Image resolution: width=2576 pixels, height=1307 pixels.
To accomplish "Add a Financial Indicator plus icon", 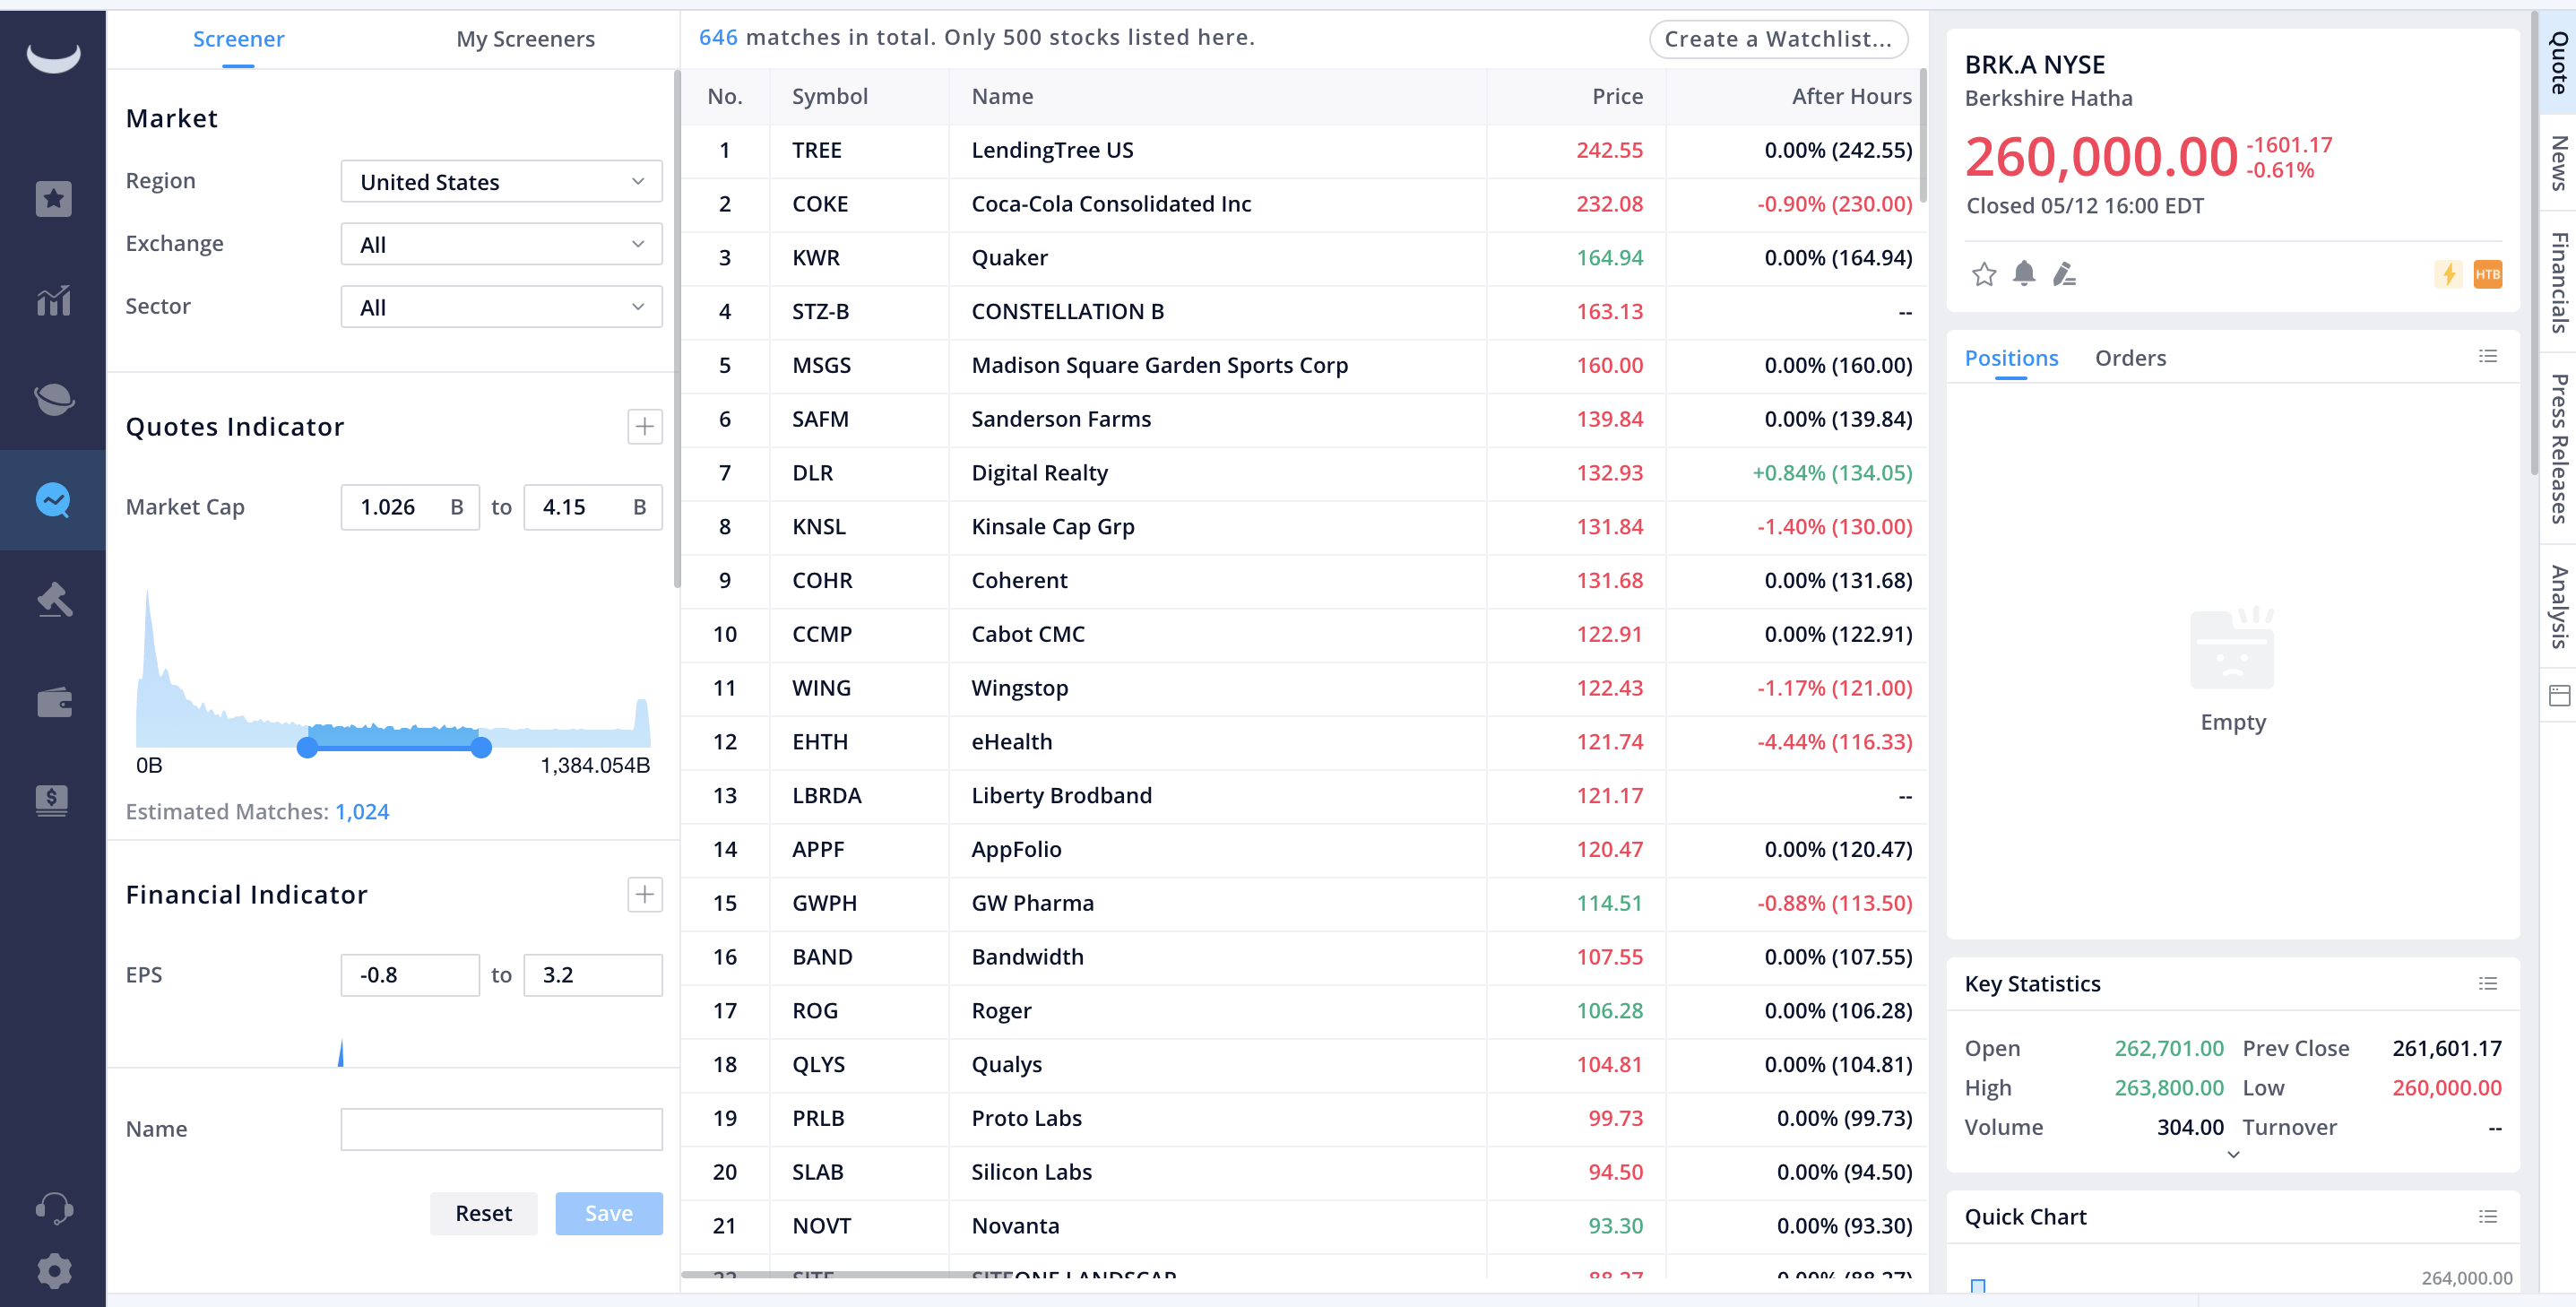I will 645,894.
